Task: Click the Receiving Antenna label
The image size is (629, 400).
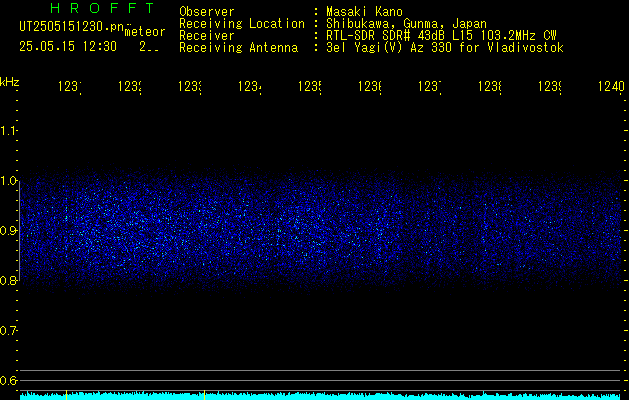Action: coord(239,48)
